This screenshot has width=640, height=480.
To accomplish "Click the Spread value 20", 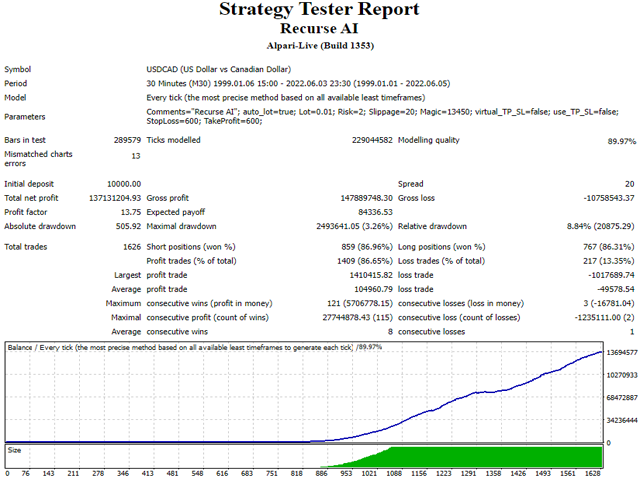I will click(630, 184).
